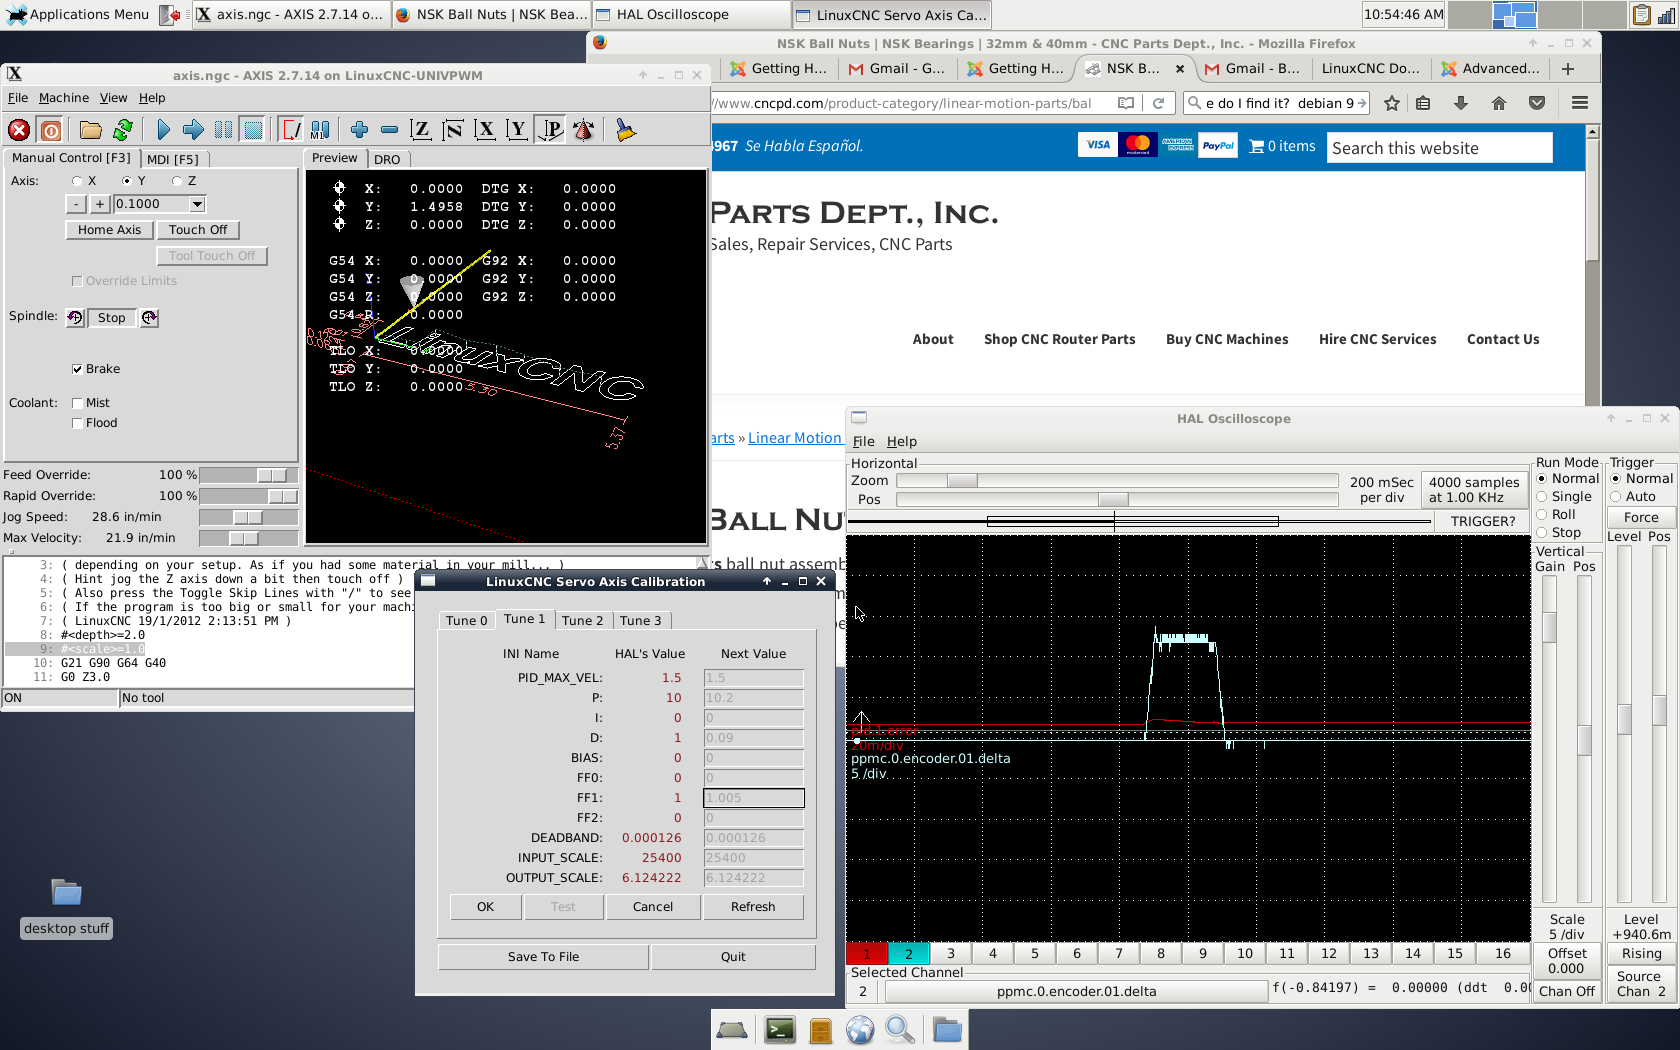
Task: Bookmark this page with star icon
Action: (1392, 103)
